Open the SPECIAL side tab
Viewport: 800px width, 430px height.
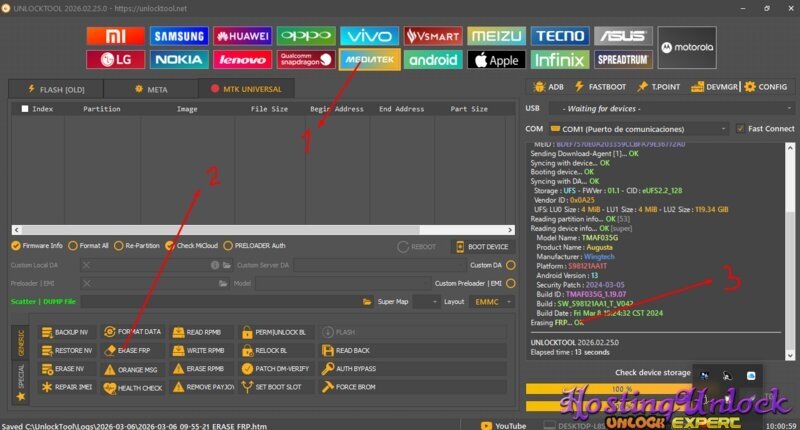(x=21, y=382)
